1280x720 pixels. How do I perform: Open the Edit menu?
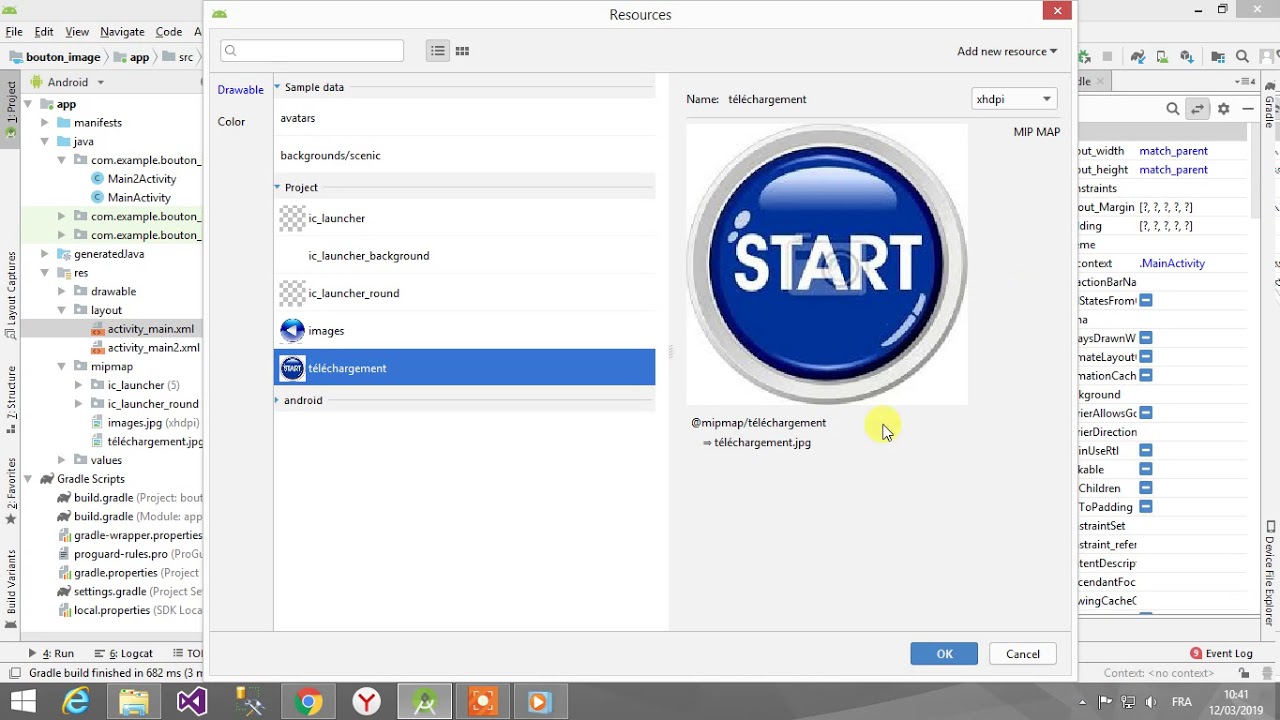[44, 32]
